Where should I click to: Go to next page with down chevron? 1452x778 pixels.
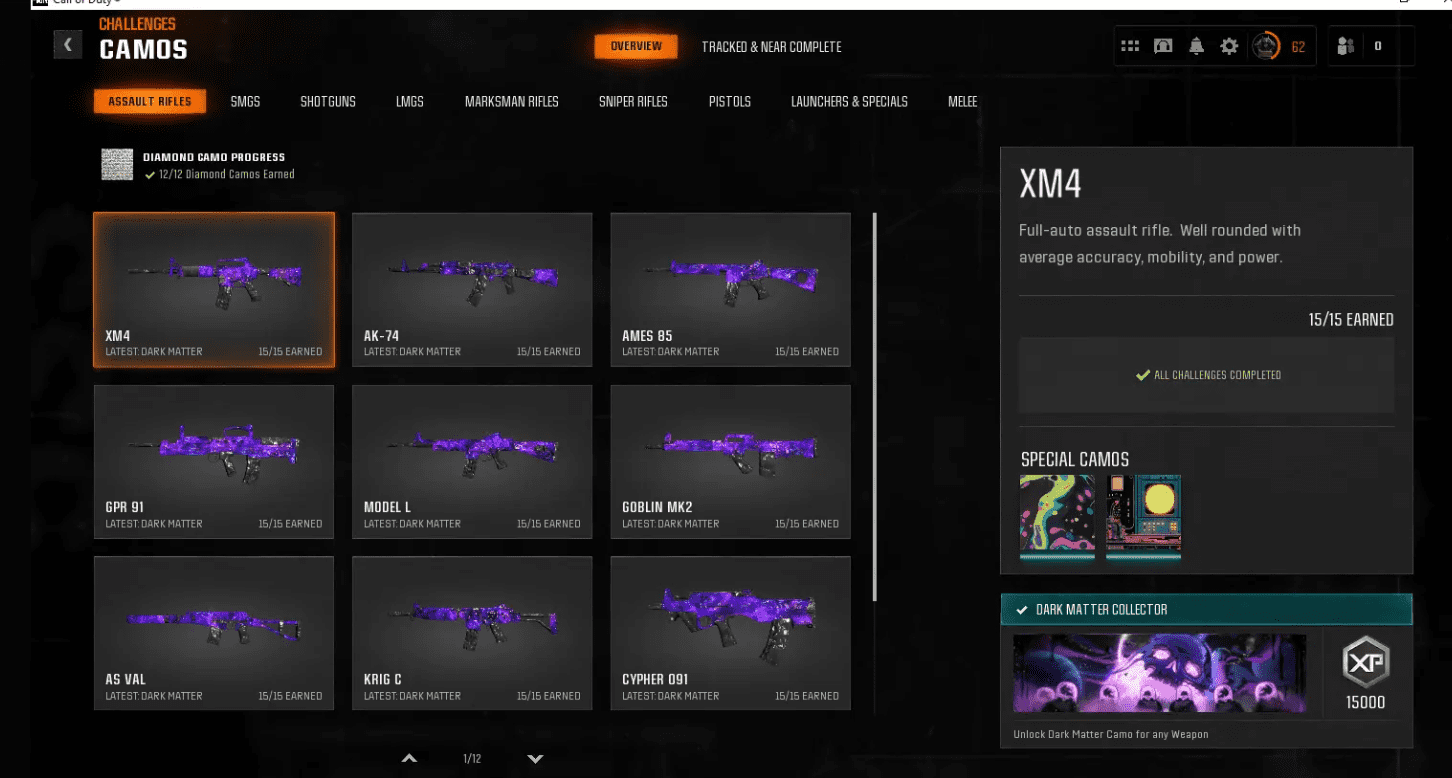click(535, 759)
